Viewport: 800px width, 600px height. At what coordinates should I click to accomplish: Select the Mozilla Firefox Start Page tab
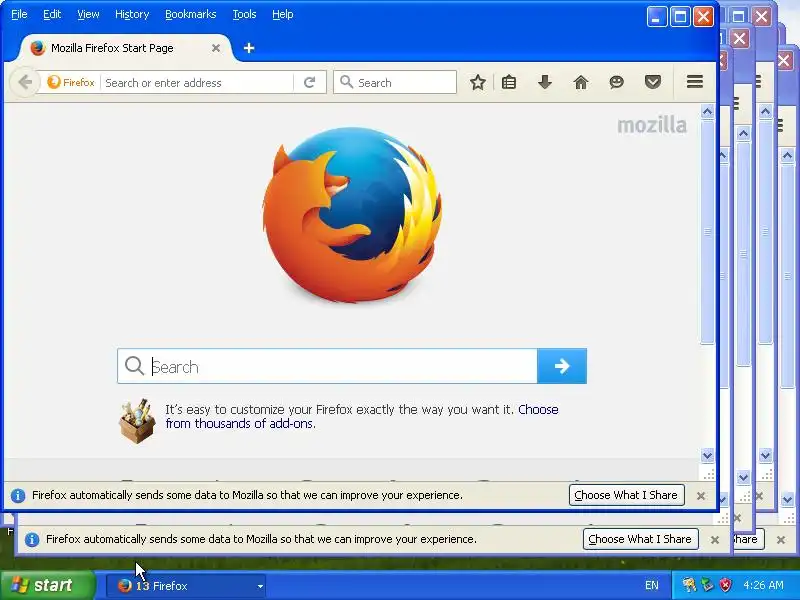click(126, 48)
